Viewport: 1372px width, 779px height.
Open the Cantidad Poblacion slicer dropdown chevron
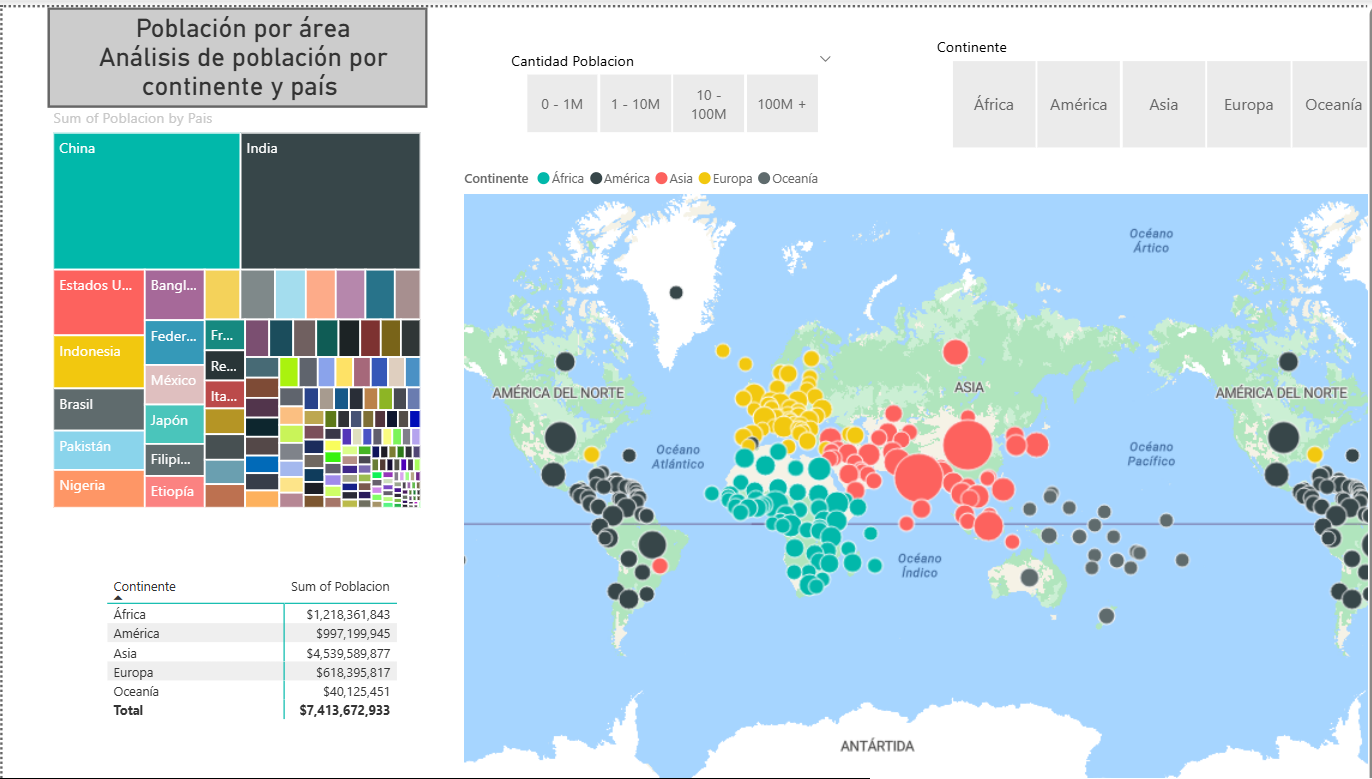[825, 59]
